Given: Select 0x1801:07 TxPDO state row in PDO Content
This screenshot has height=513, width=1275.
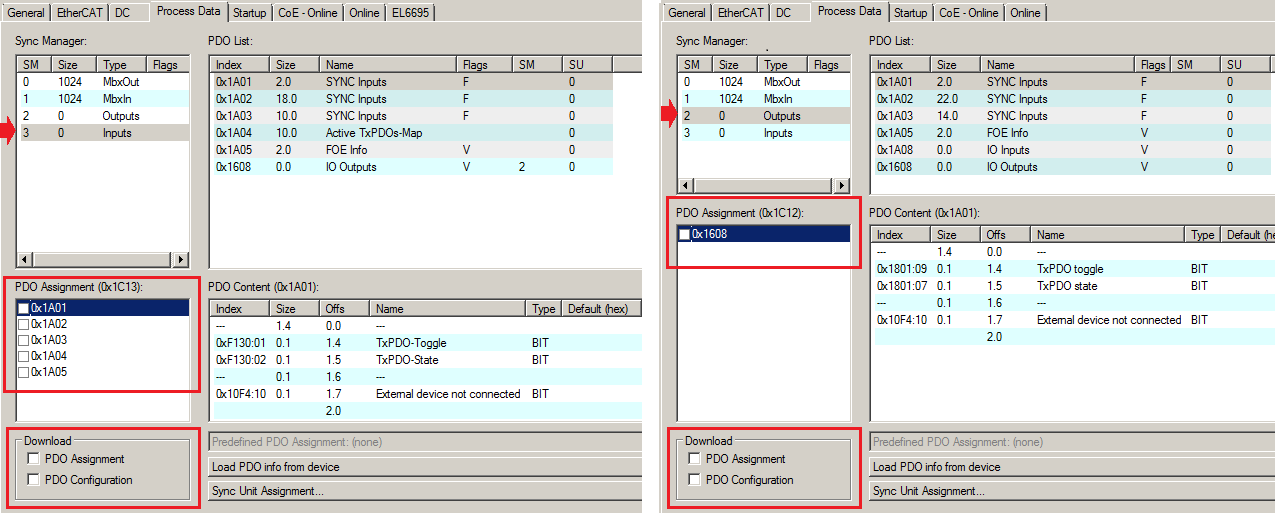Looking at the screenshot, I should [1073, 286].
